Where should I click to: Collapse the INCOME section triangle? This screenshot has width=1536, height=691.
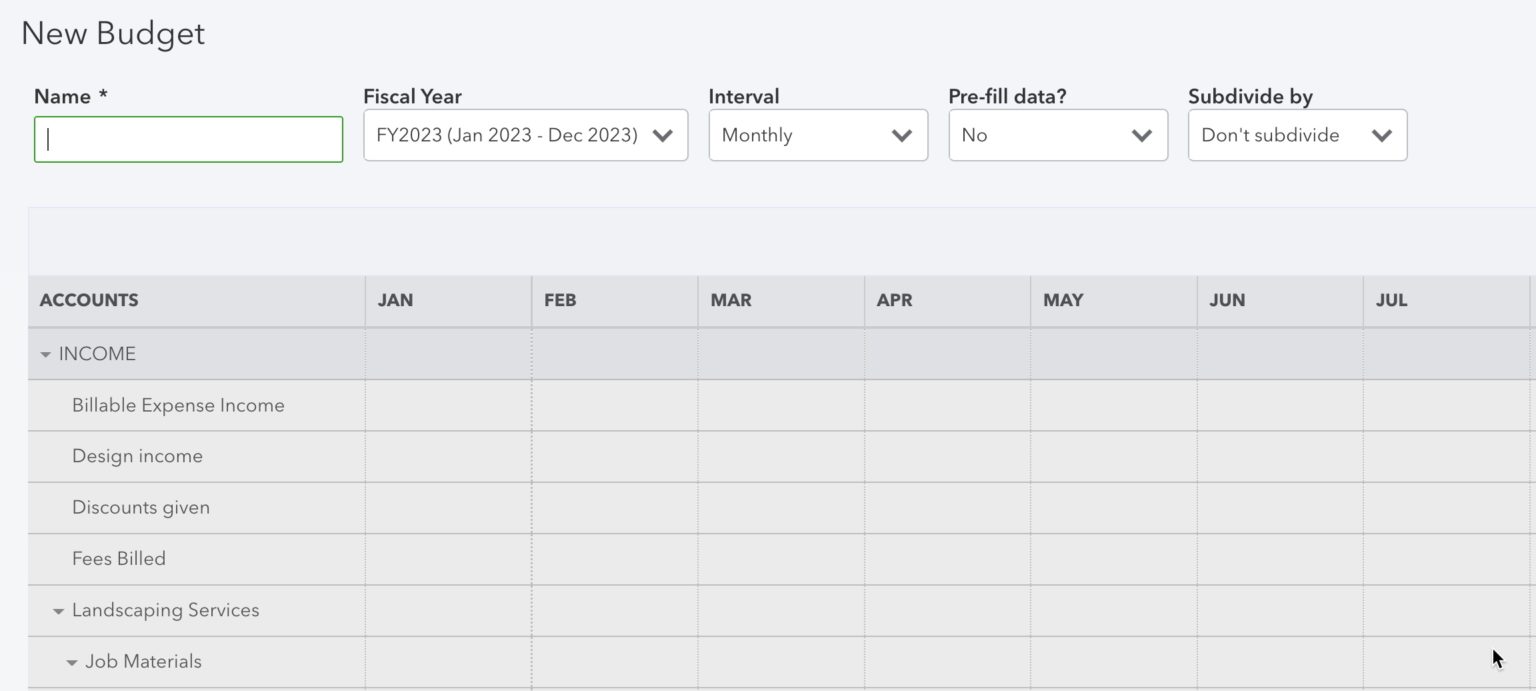[45, 353]
